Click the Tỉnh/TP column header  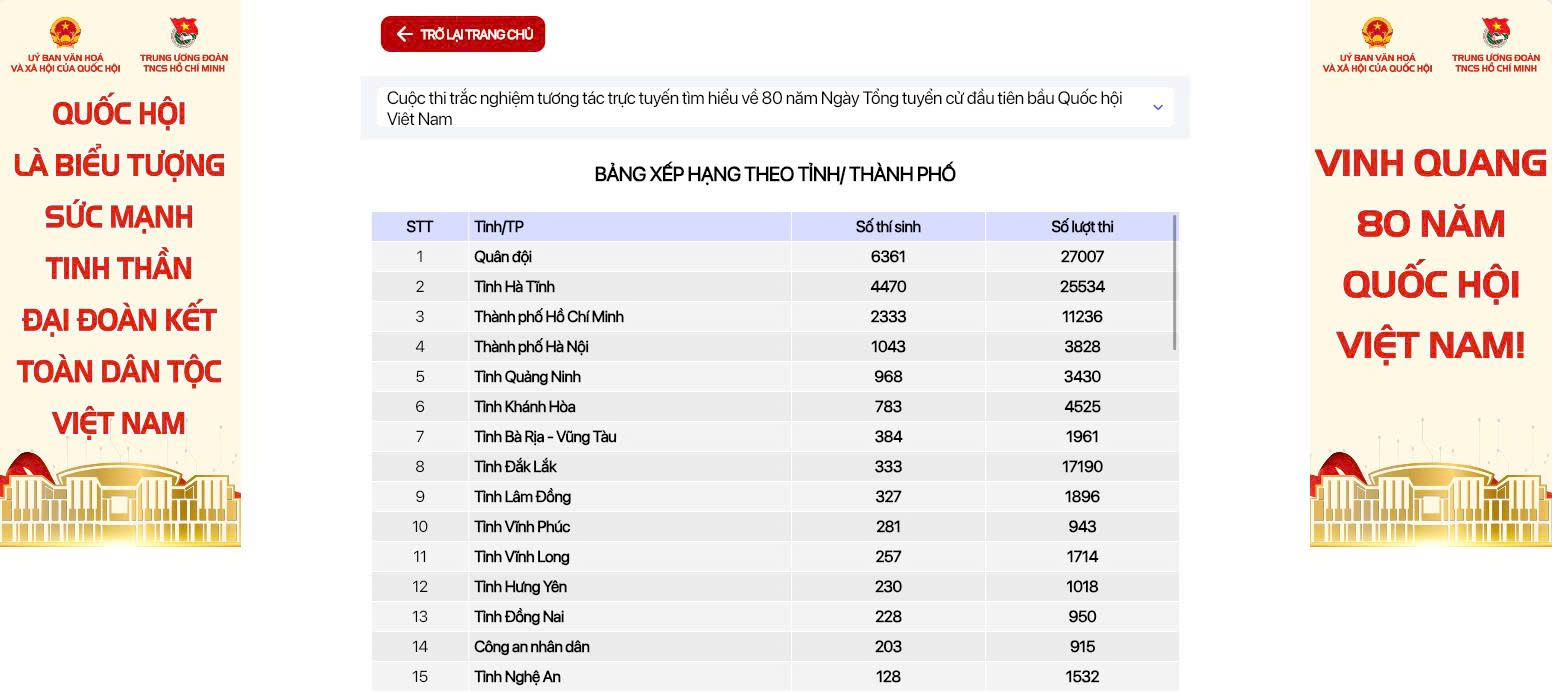(630, 227)
